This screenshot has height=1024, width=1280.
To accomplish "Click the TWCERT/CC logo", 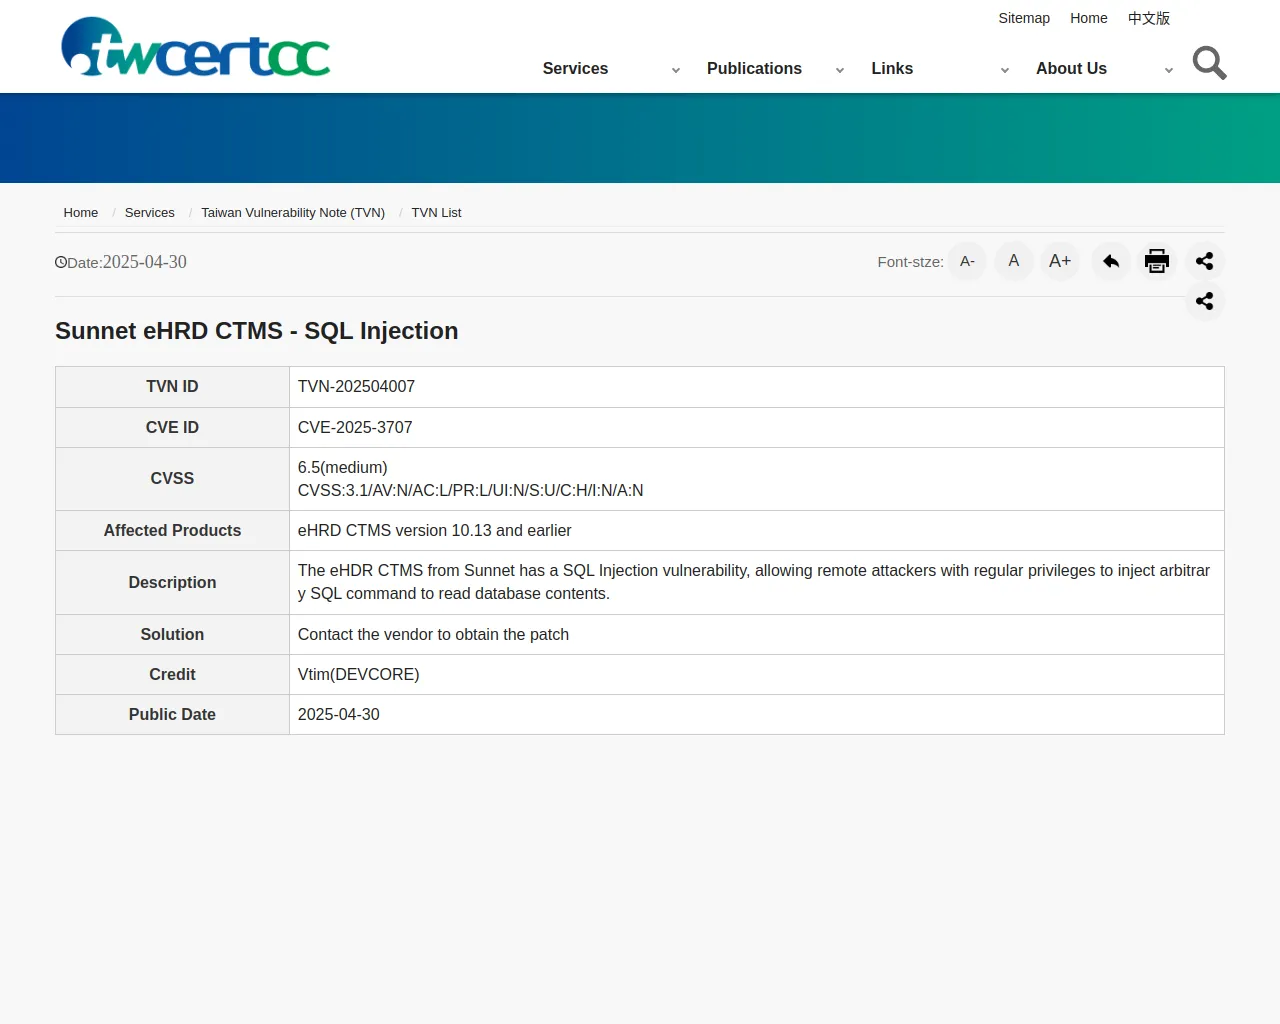I will pos(196,47).
